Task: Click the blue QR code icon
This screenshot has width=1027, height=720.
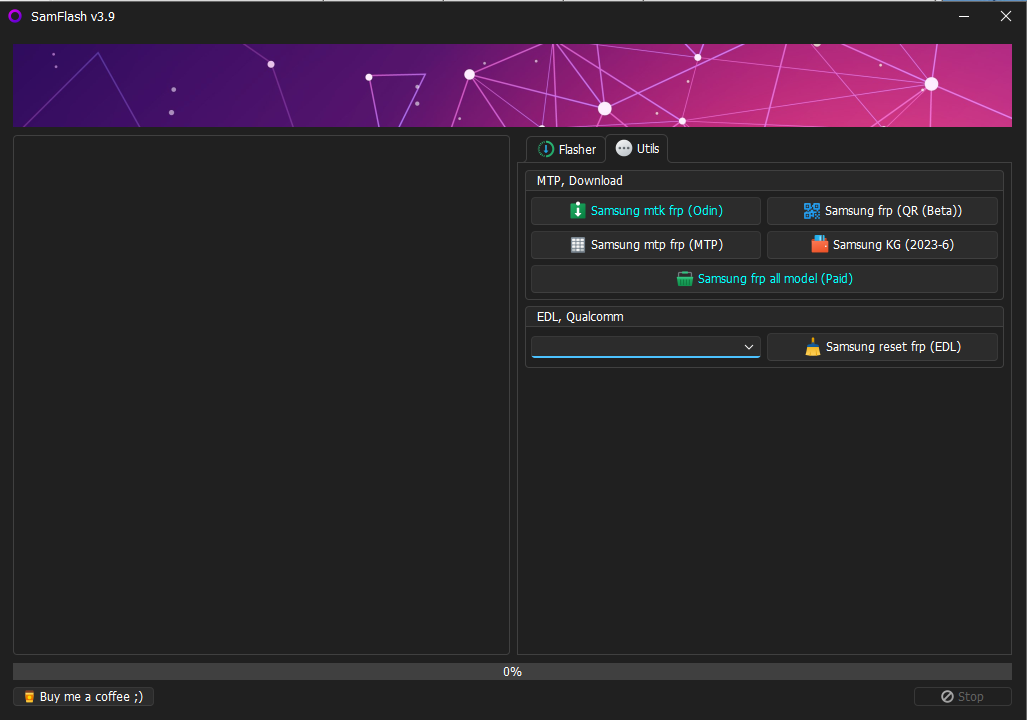Action: [x=812, y=210]
